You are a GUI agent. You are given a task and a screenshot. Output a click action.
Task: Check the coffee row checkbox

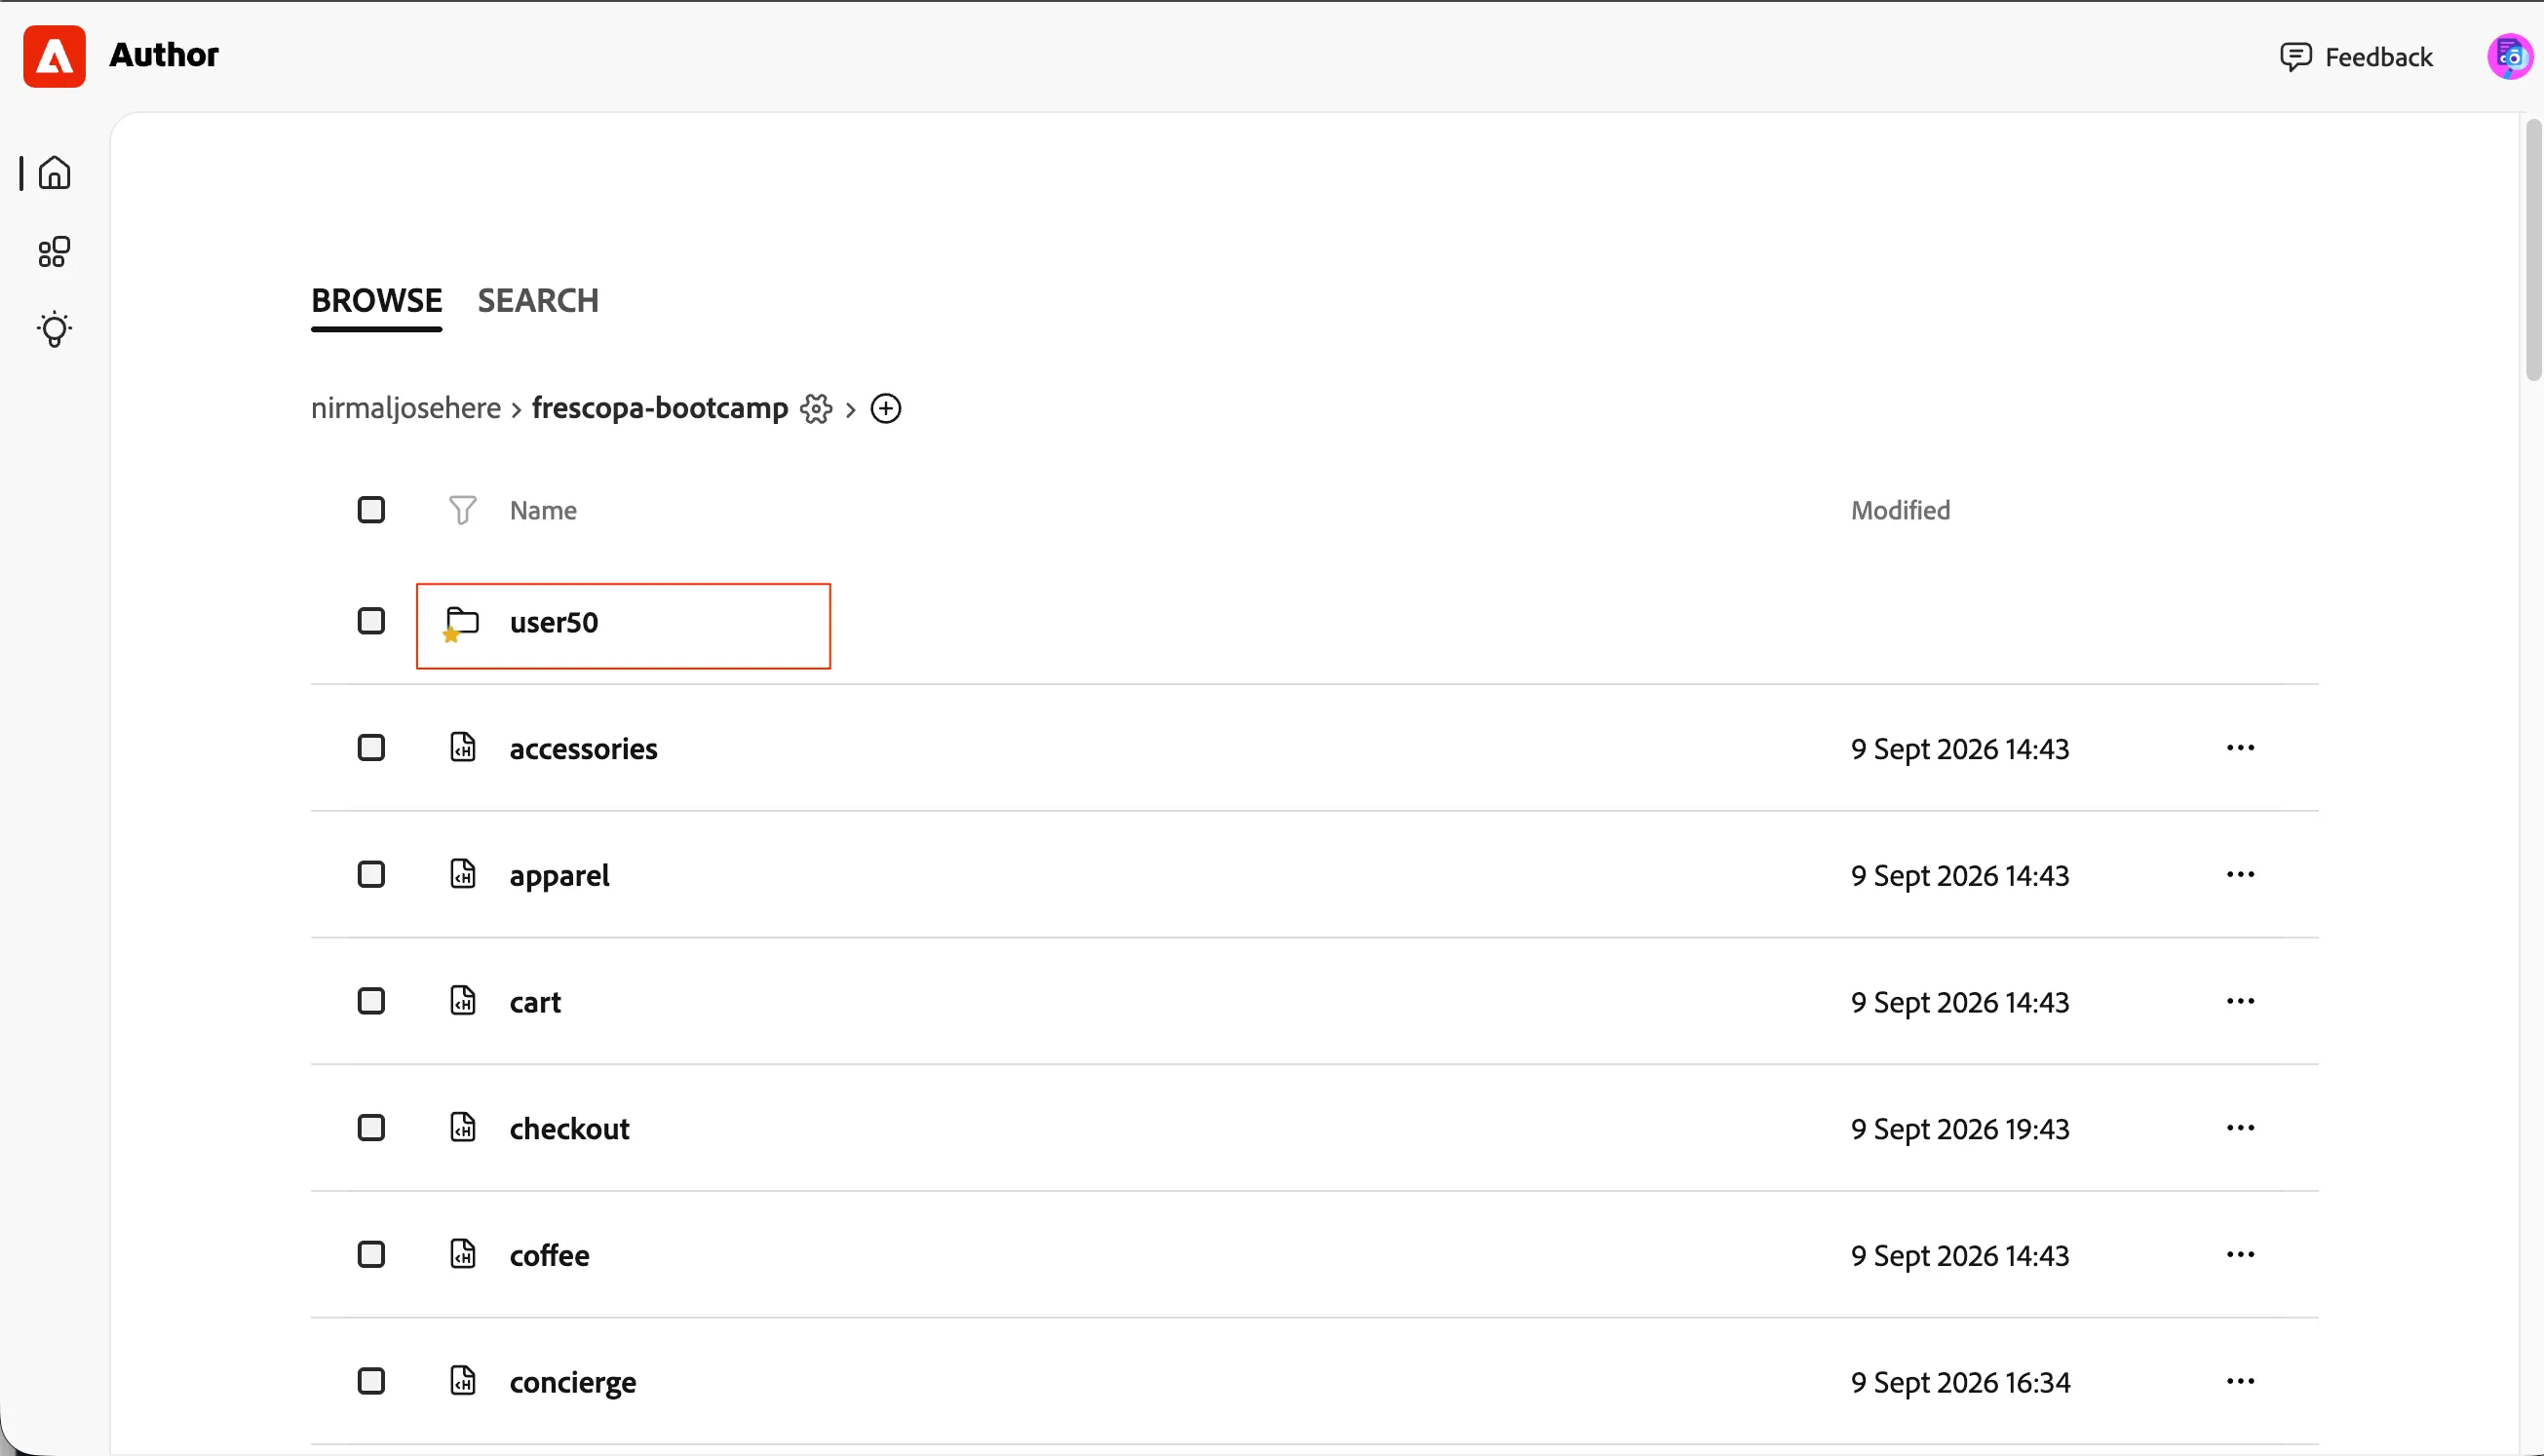pyautogui.click(x=371, y=1254)
